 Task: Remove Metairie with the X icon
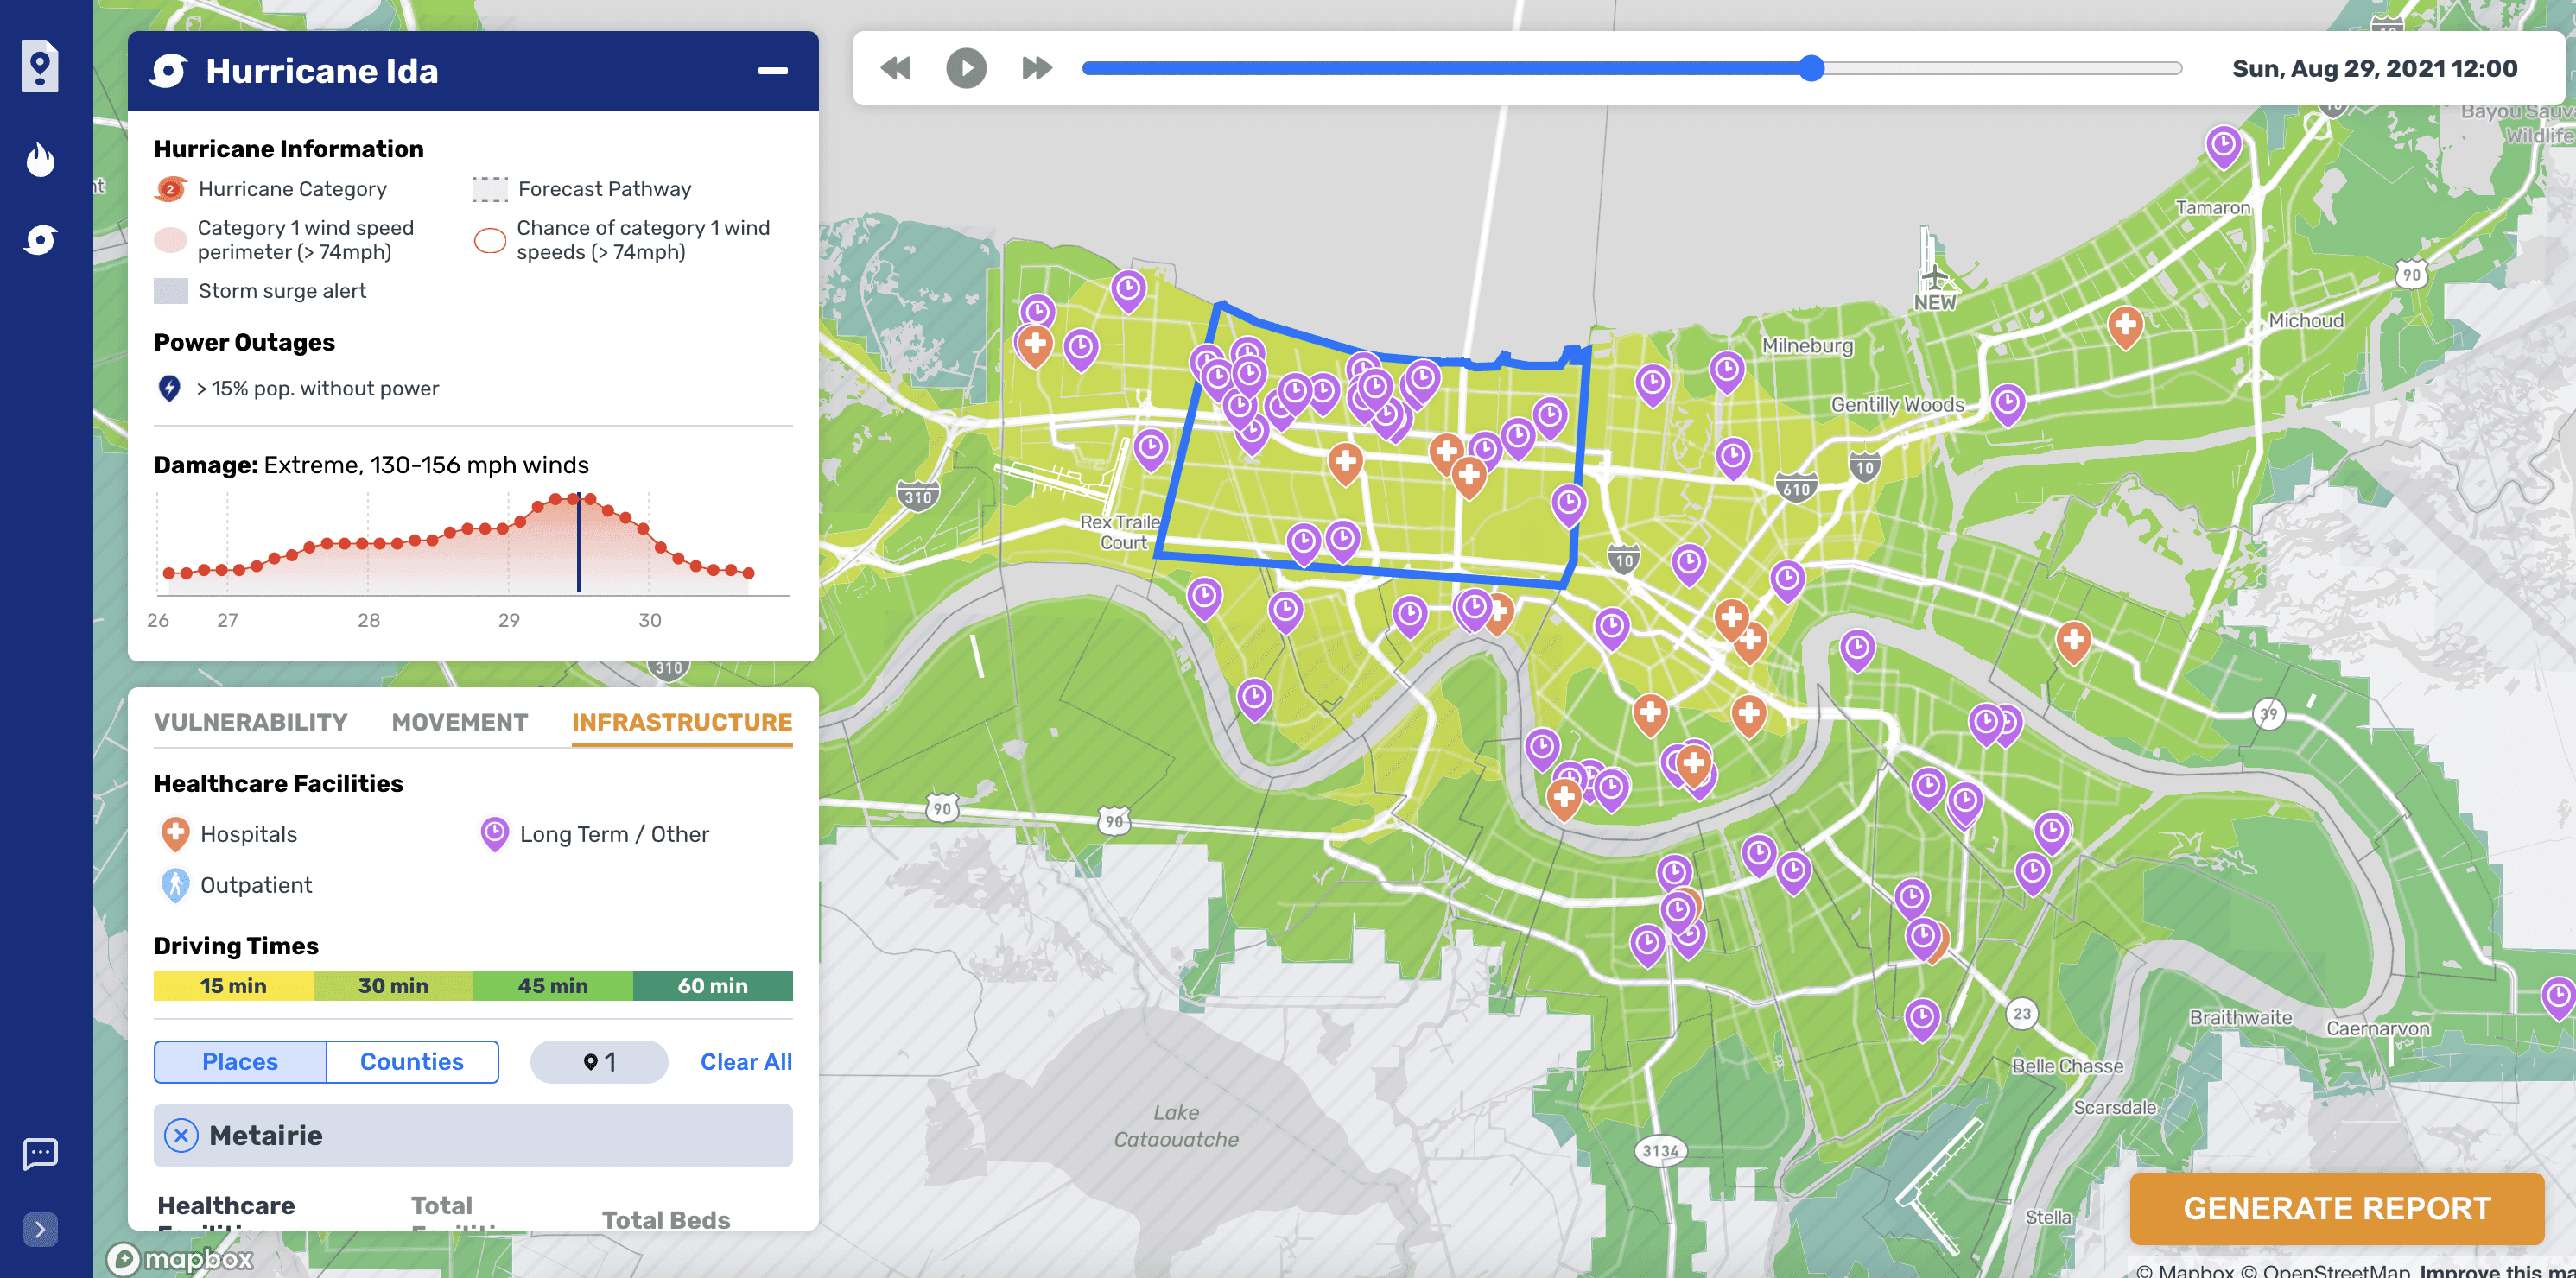click(x=181, y=1136)
